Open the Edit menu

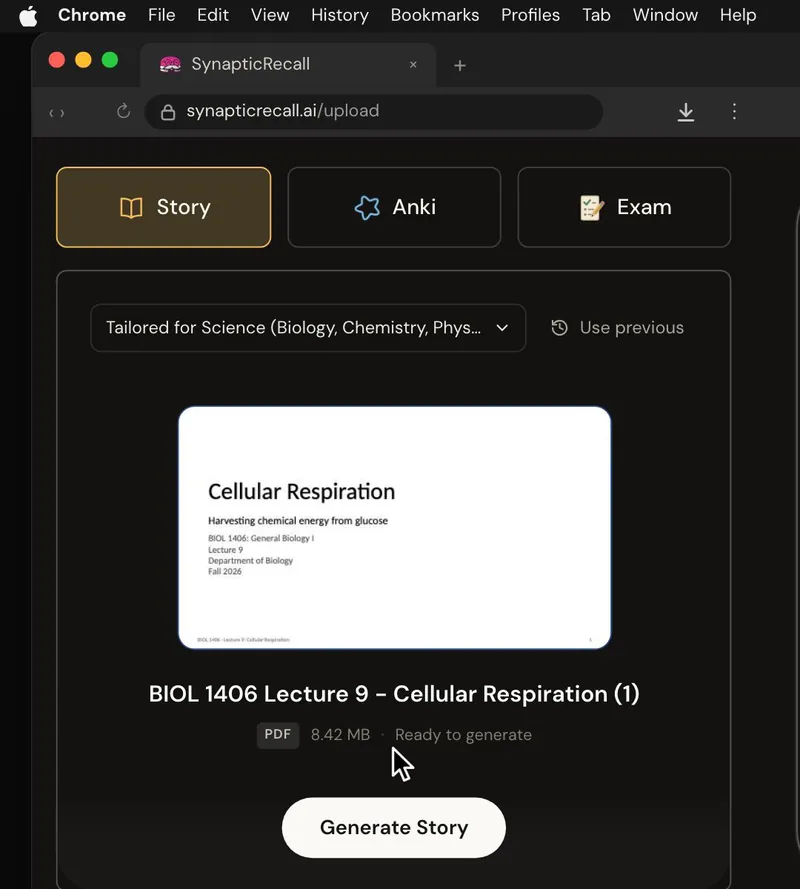(x=213, y=15)
